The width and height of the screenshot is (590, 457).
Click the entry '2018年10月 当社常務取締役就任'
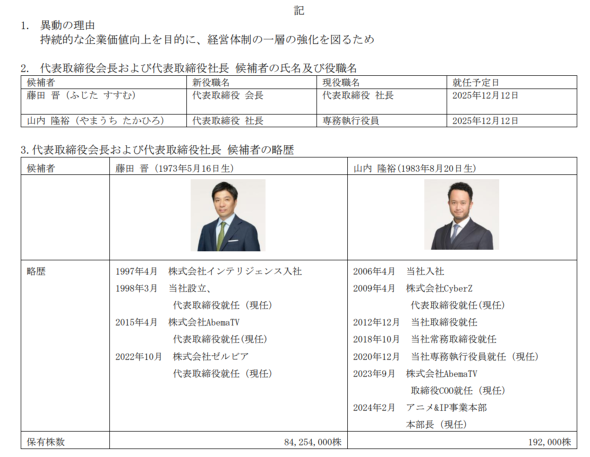pos(424,339)
